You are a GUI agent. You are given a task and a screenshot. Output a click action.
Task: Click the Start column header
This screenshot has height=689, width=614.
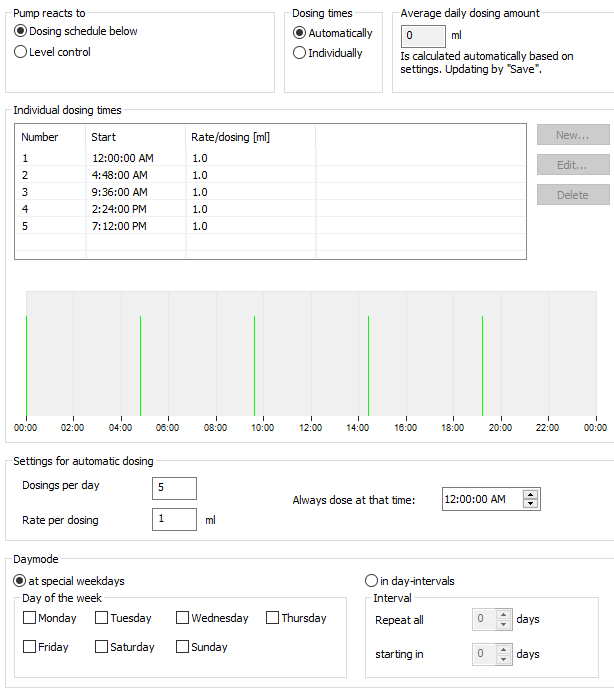135,137
